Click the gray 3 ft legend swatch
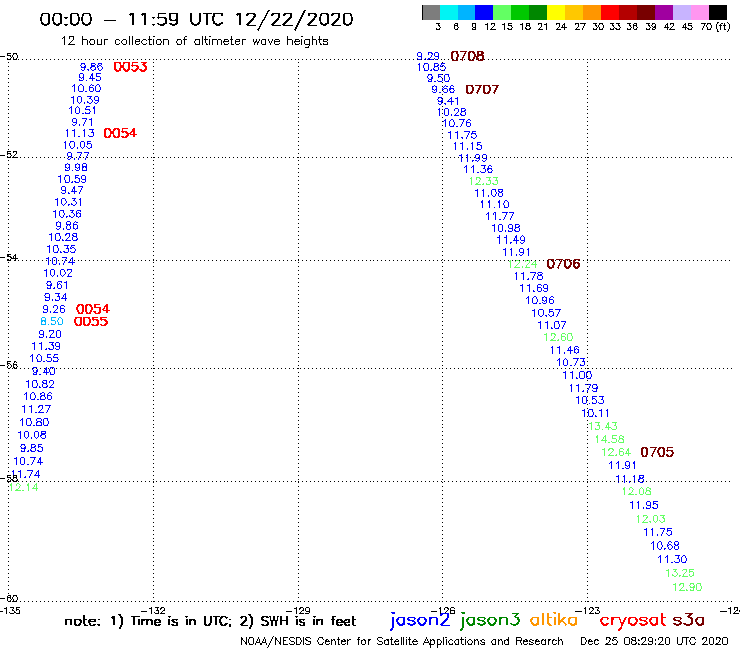Screen dimensions: 740x650 click(431, 12)
